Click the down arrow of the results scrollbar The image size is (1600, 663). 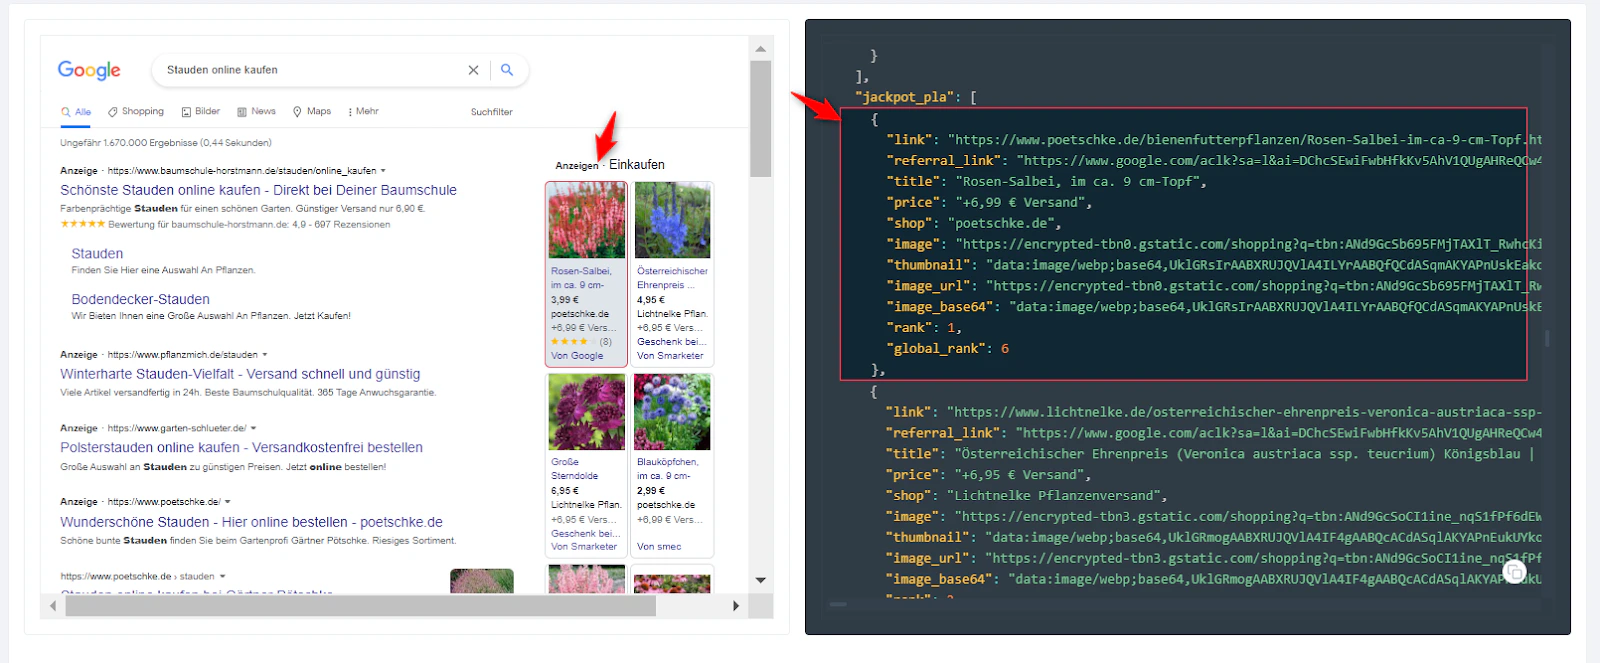(x=761, y=580)
